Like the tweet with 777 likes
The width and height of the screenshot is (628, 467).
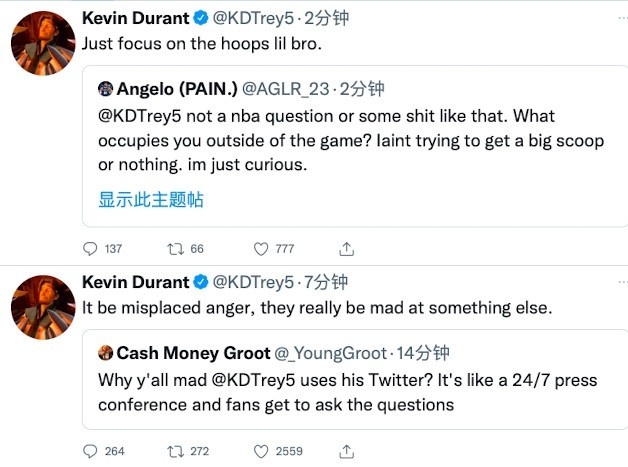pyautogui.click(x=262, y=248)
